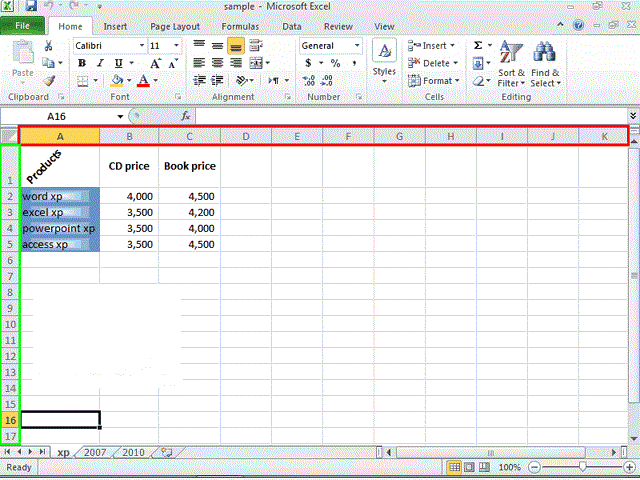Toggle Align Text Right
This screenshot has height=480, width=640.
236,63
